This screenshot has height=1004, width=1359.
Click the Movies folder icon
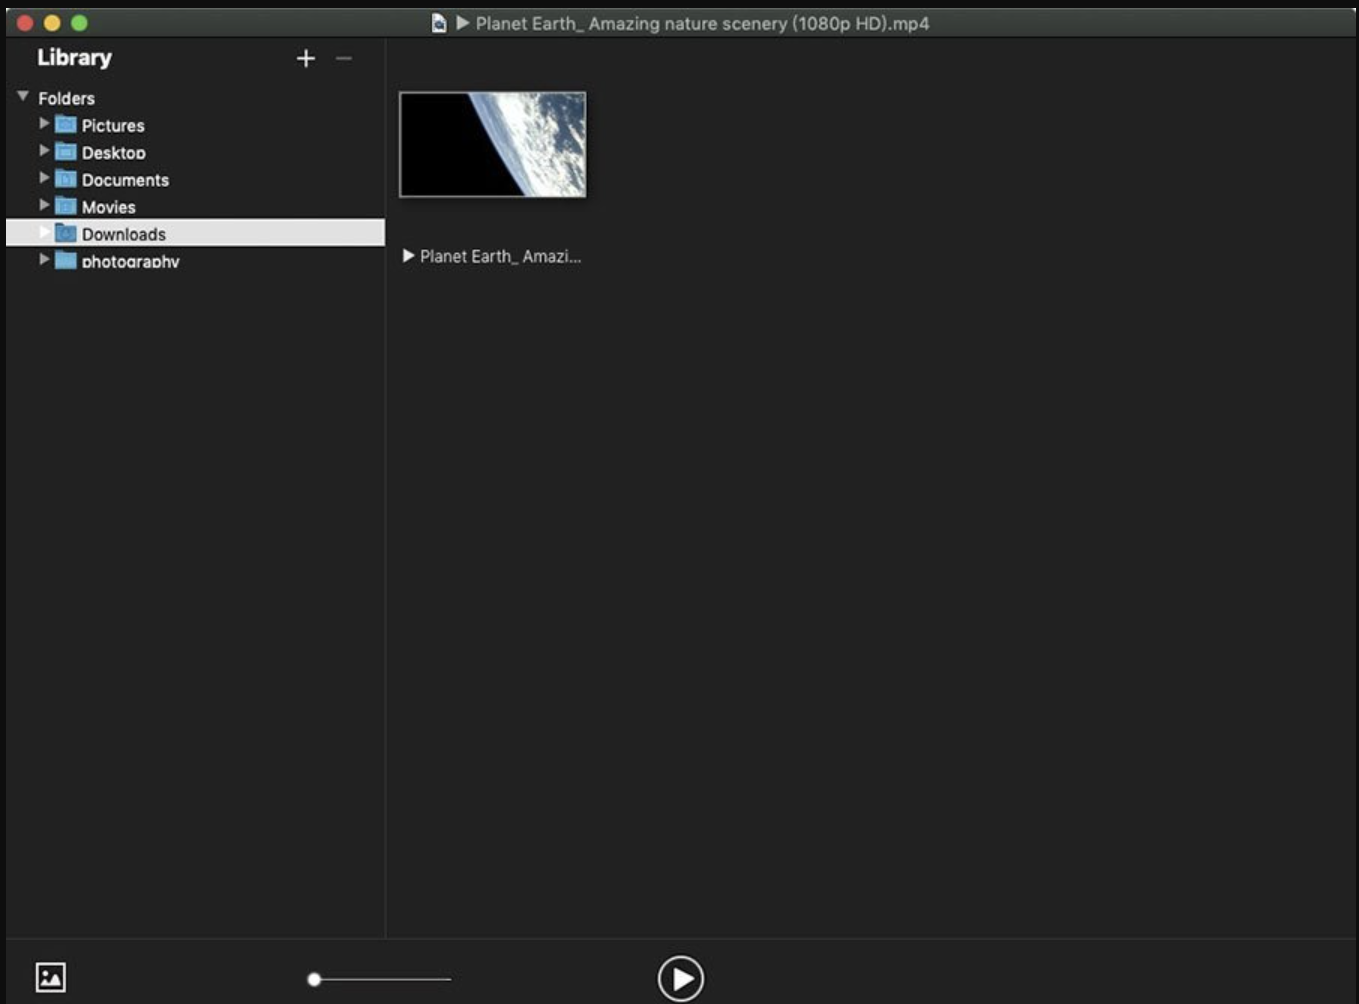pos(68,207)
